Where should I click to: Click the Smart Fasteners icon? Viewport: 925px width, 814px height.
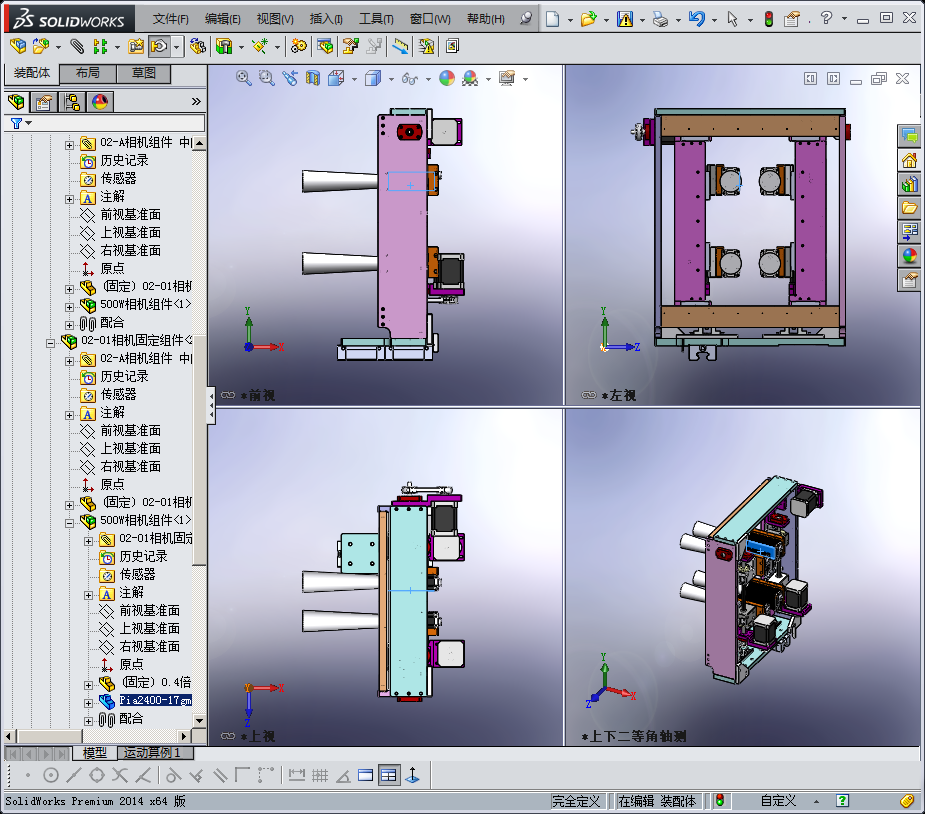point(136,46)
